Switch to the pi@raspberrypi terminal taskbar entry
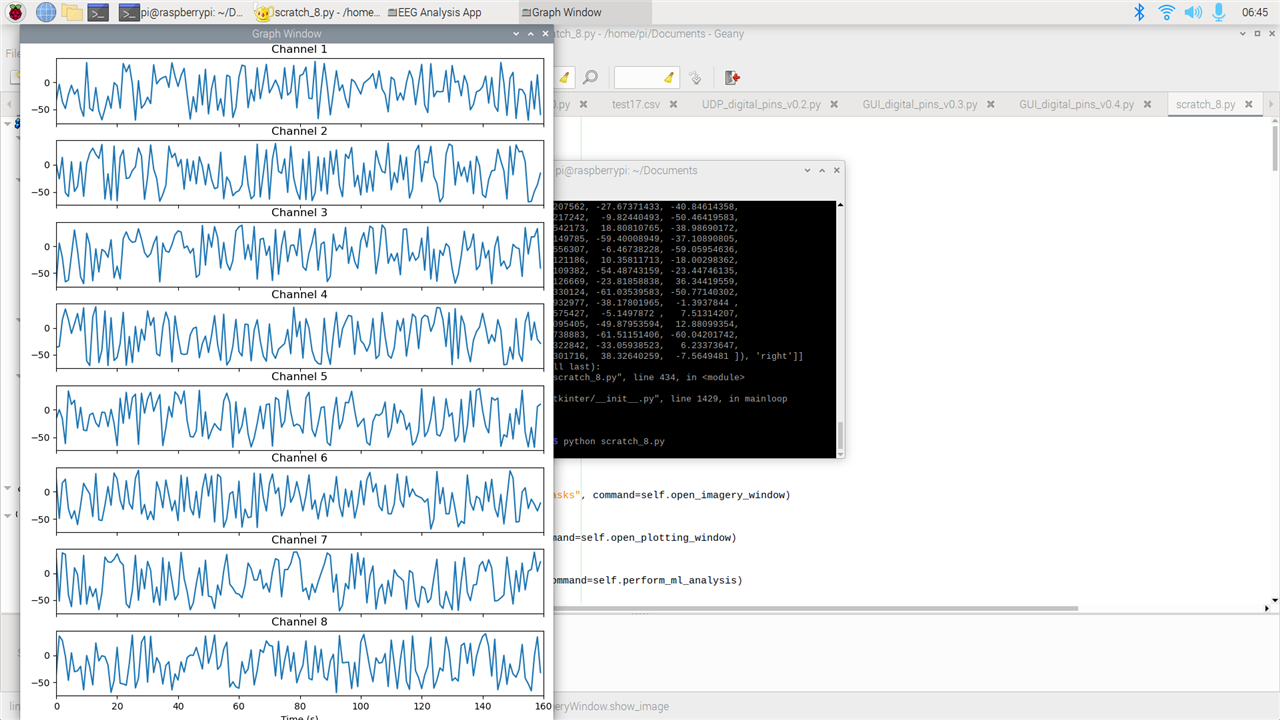The image size is (1280, 720). 180,12
